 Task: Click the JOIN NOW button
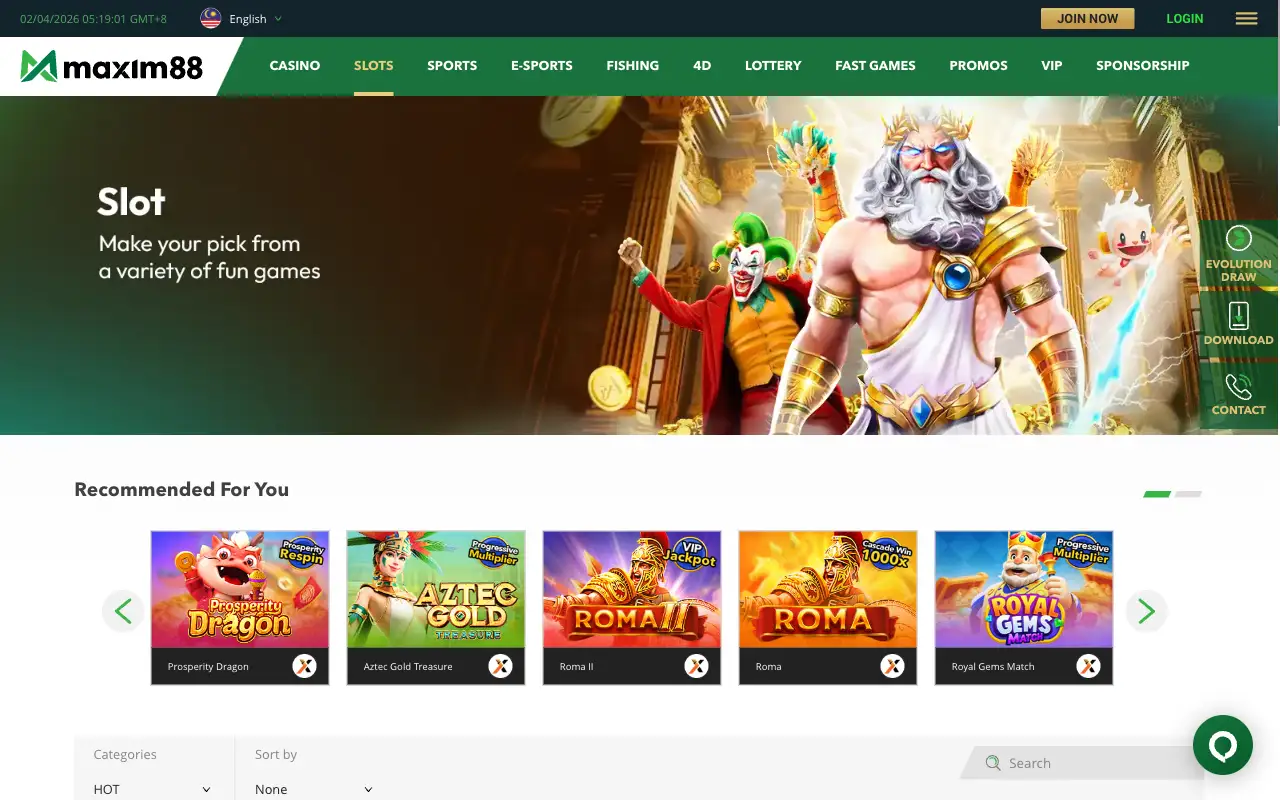click(x=1087, y=18)
